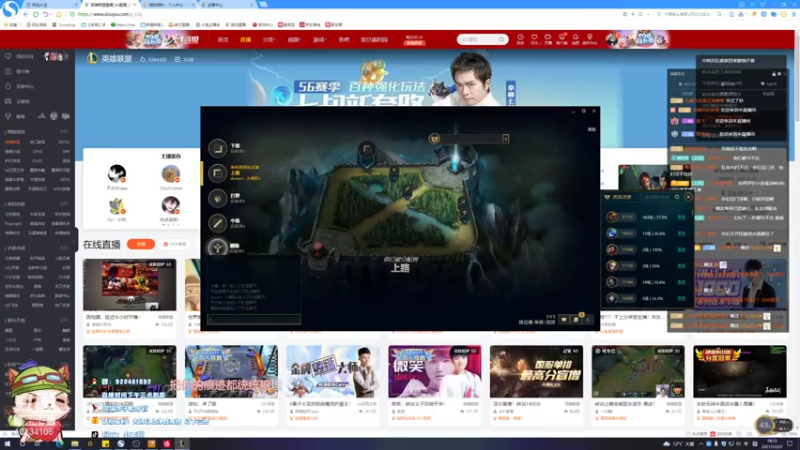Expand the 游戏 dropdown in Douyu navigation
The width and height of the screenshot is (800, 450).
[320, 40]
